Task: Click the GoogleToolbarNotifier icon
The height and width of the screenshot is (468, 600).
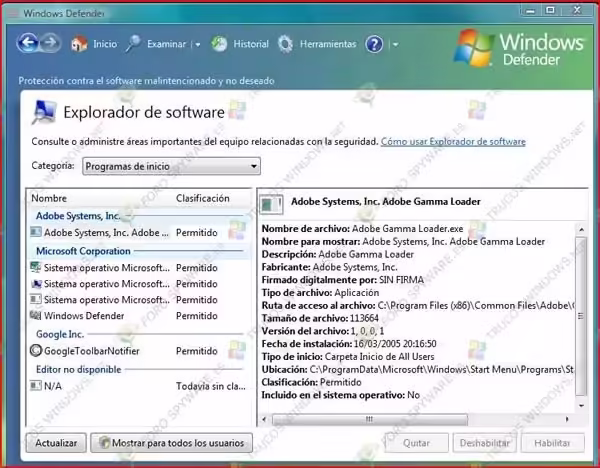Action: pyautogui.click(x=36, y=351)
